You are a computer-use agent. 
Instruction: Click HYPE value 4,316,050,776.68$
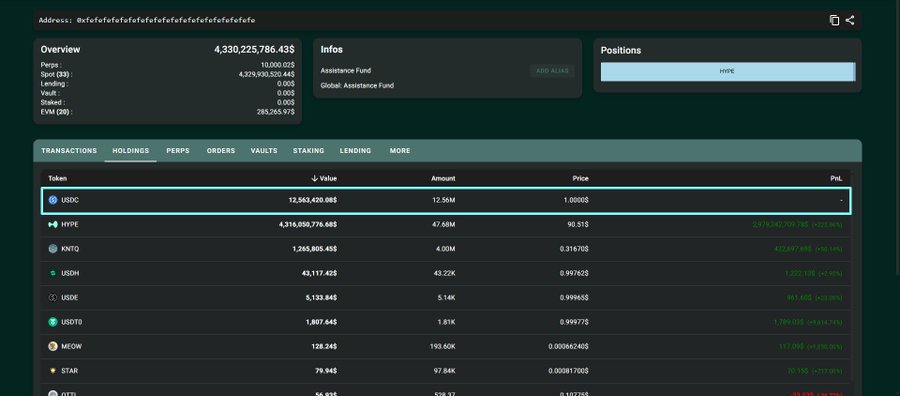[308, 224]
